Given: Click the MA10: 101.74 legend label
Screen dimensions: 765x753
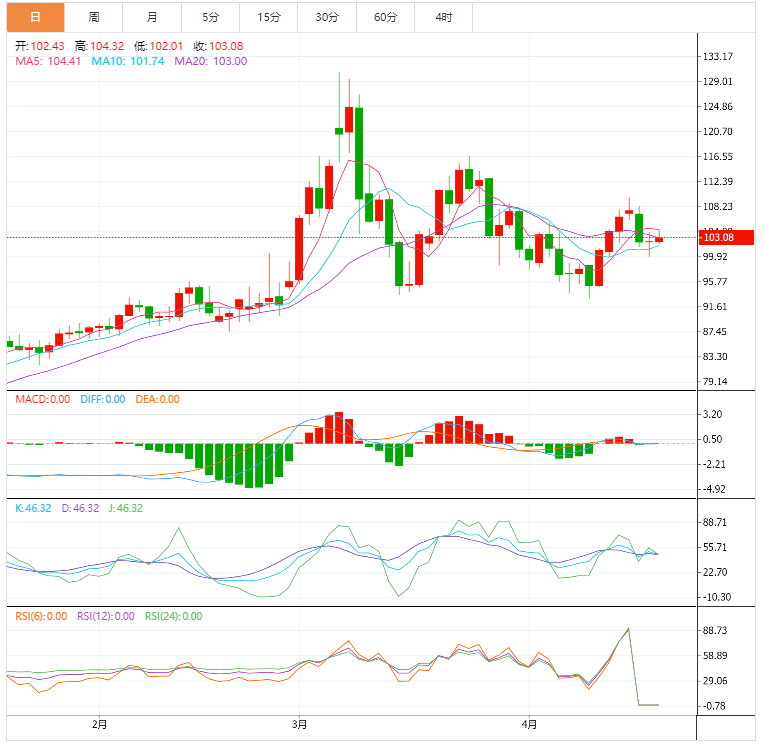Looking at the screenshot, I should 128,61.
